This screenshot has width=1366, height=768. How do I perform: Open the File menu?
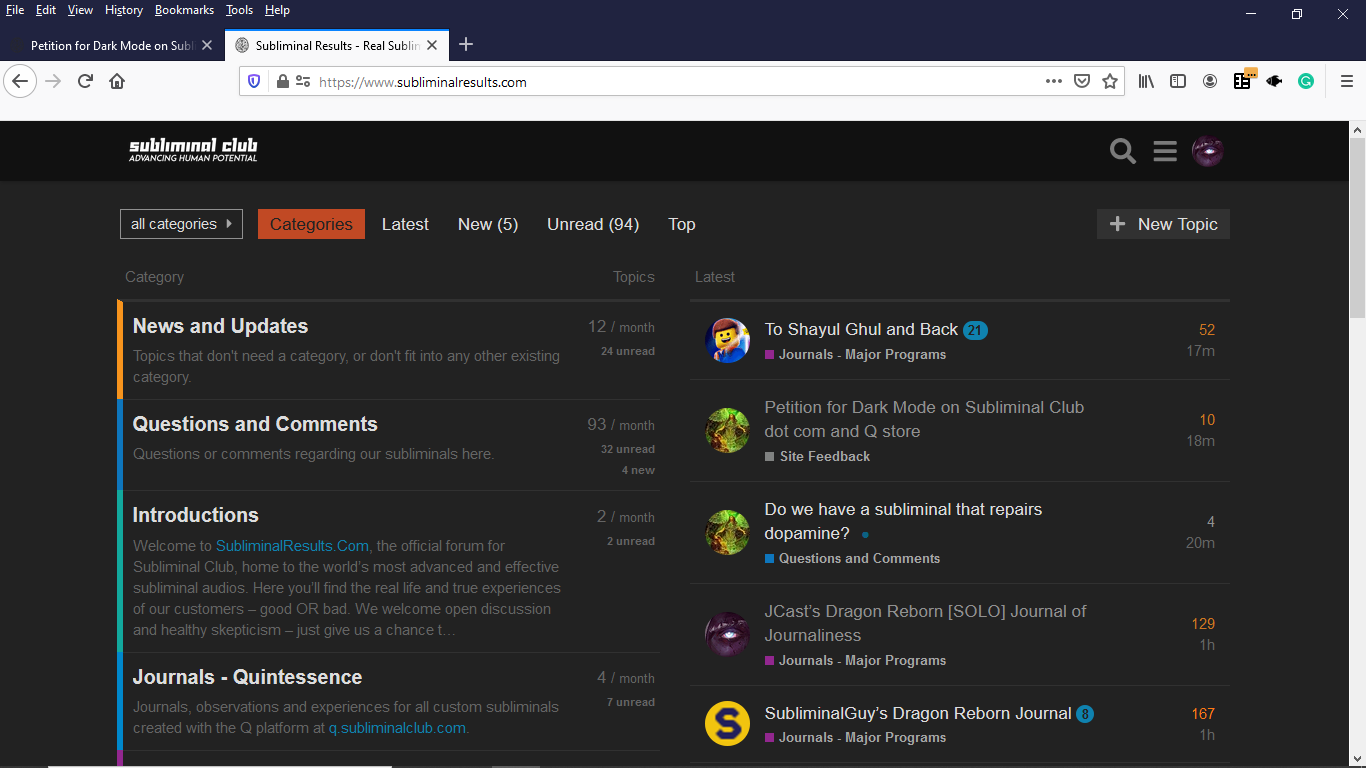(x=15, y=10)
